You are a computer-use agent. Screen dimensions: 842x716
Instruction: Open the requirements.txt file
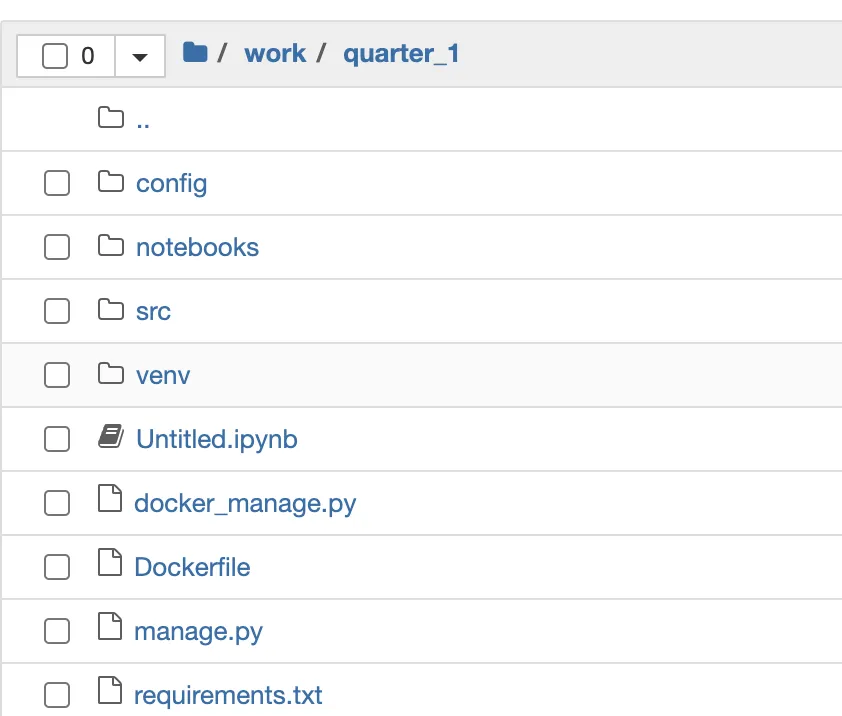228,694
